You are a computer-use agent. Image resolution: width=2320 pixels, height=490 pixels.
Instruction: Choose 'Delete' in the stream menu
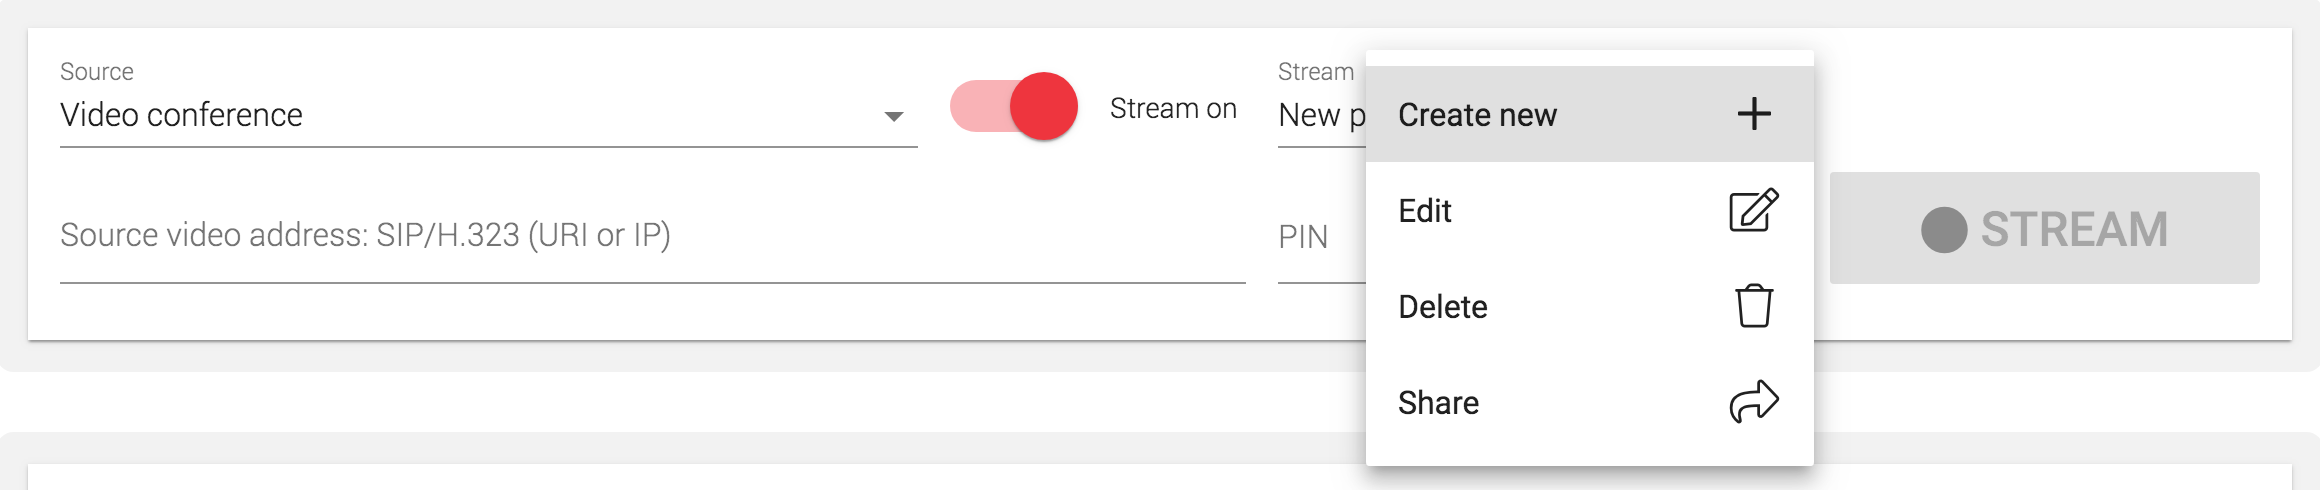(1443, 307)
